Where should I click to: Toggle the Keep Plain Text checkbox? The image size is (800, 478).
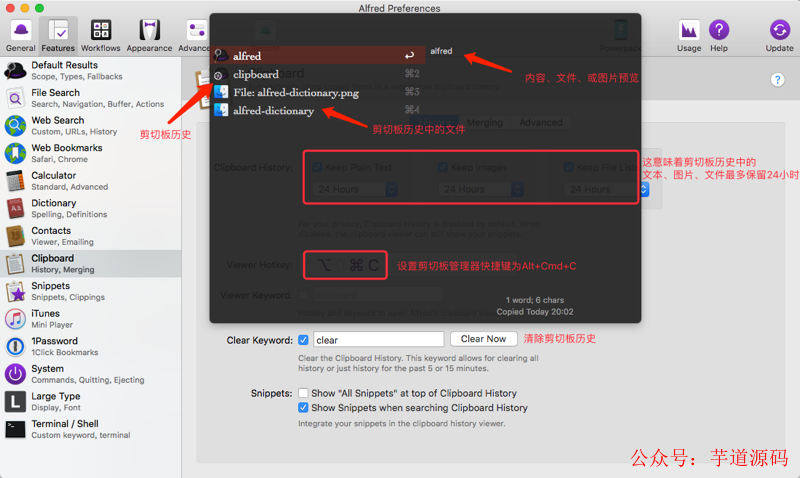tap(317, 167)
